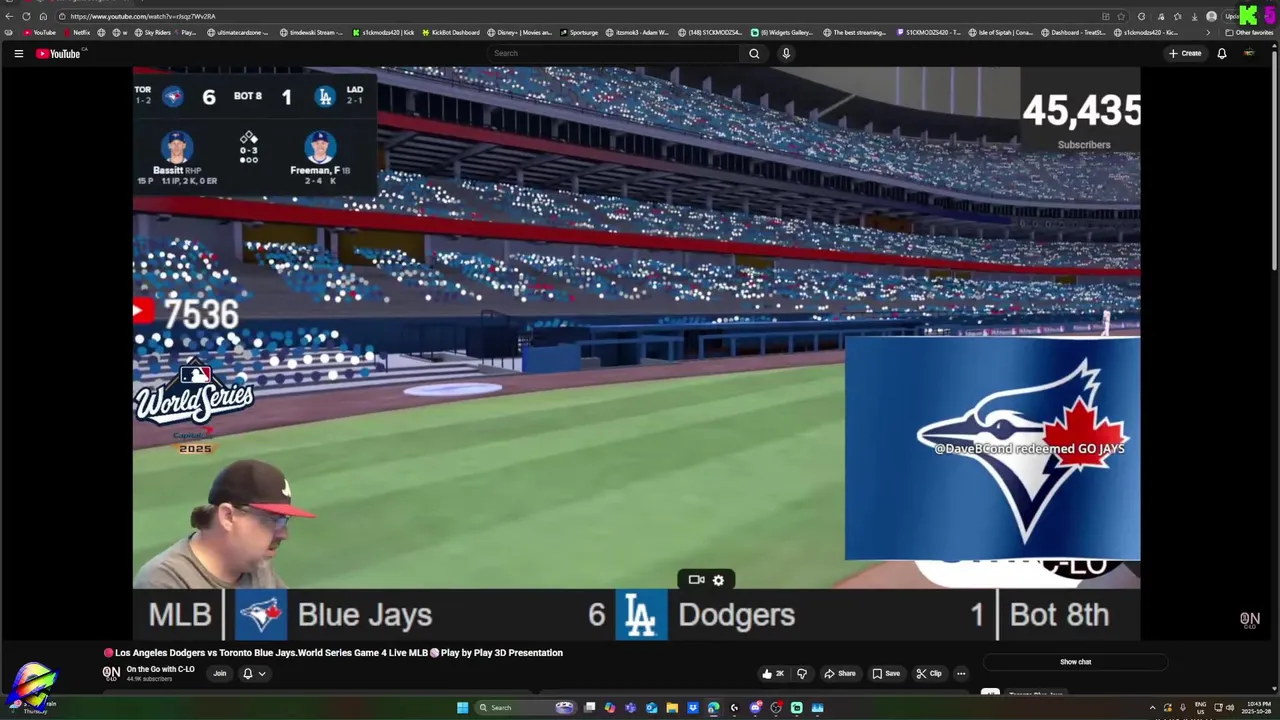1280x720 pixels.
Task: Click the browser favorites star icon
Action: point(1121,16)
